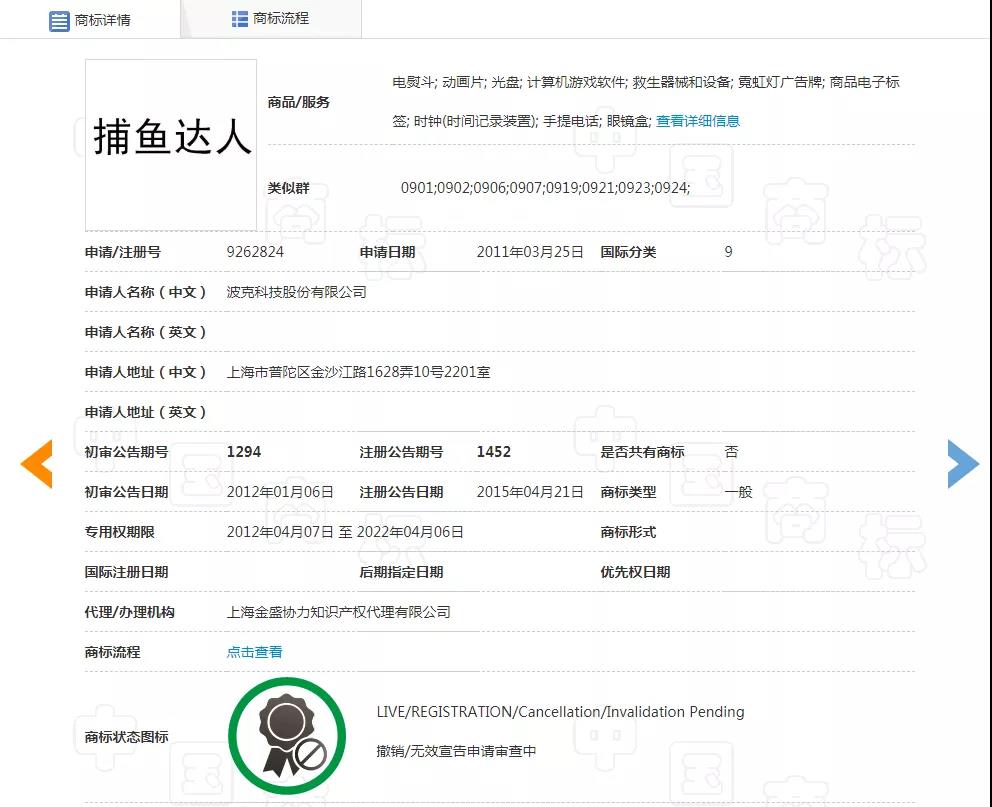
Task: Go to next trademark with blue arrow
Action: (x=963, y=464)
